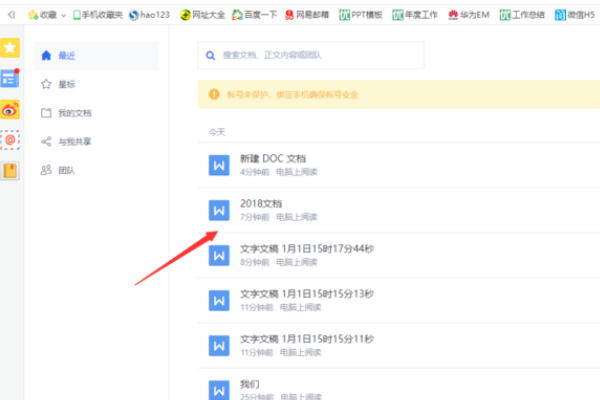Click the people icon beside 团队
Viewport: 600px width, 400px height.
coord(46,170)
